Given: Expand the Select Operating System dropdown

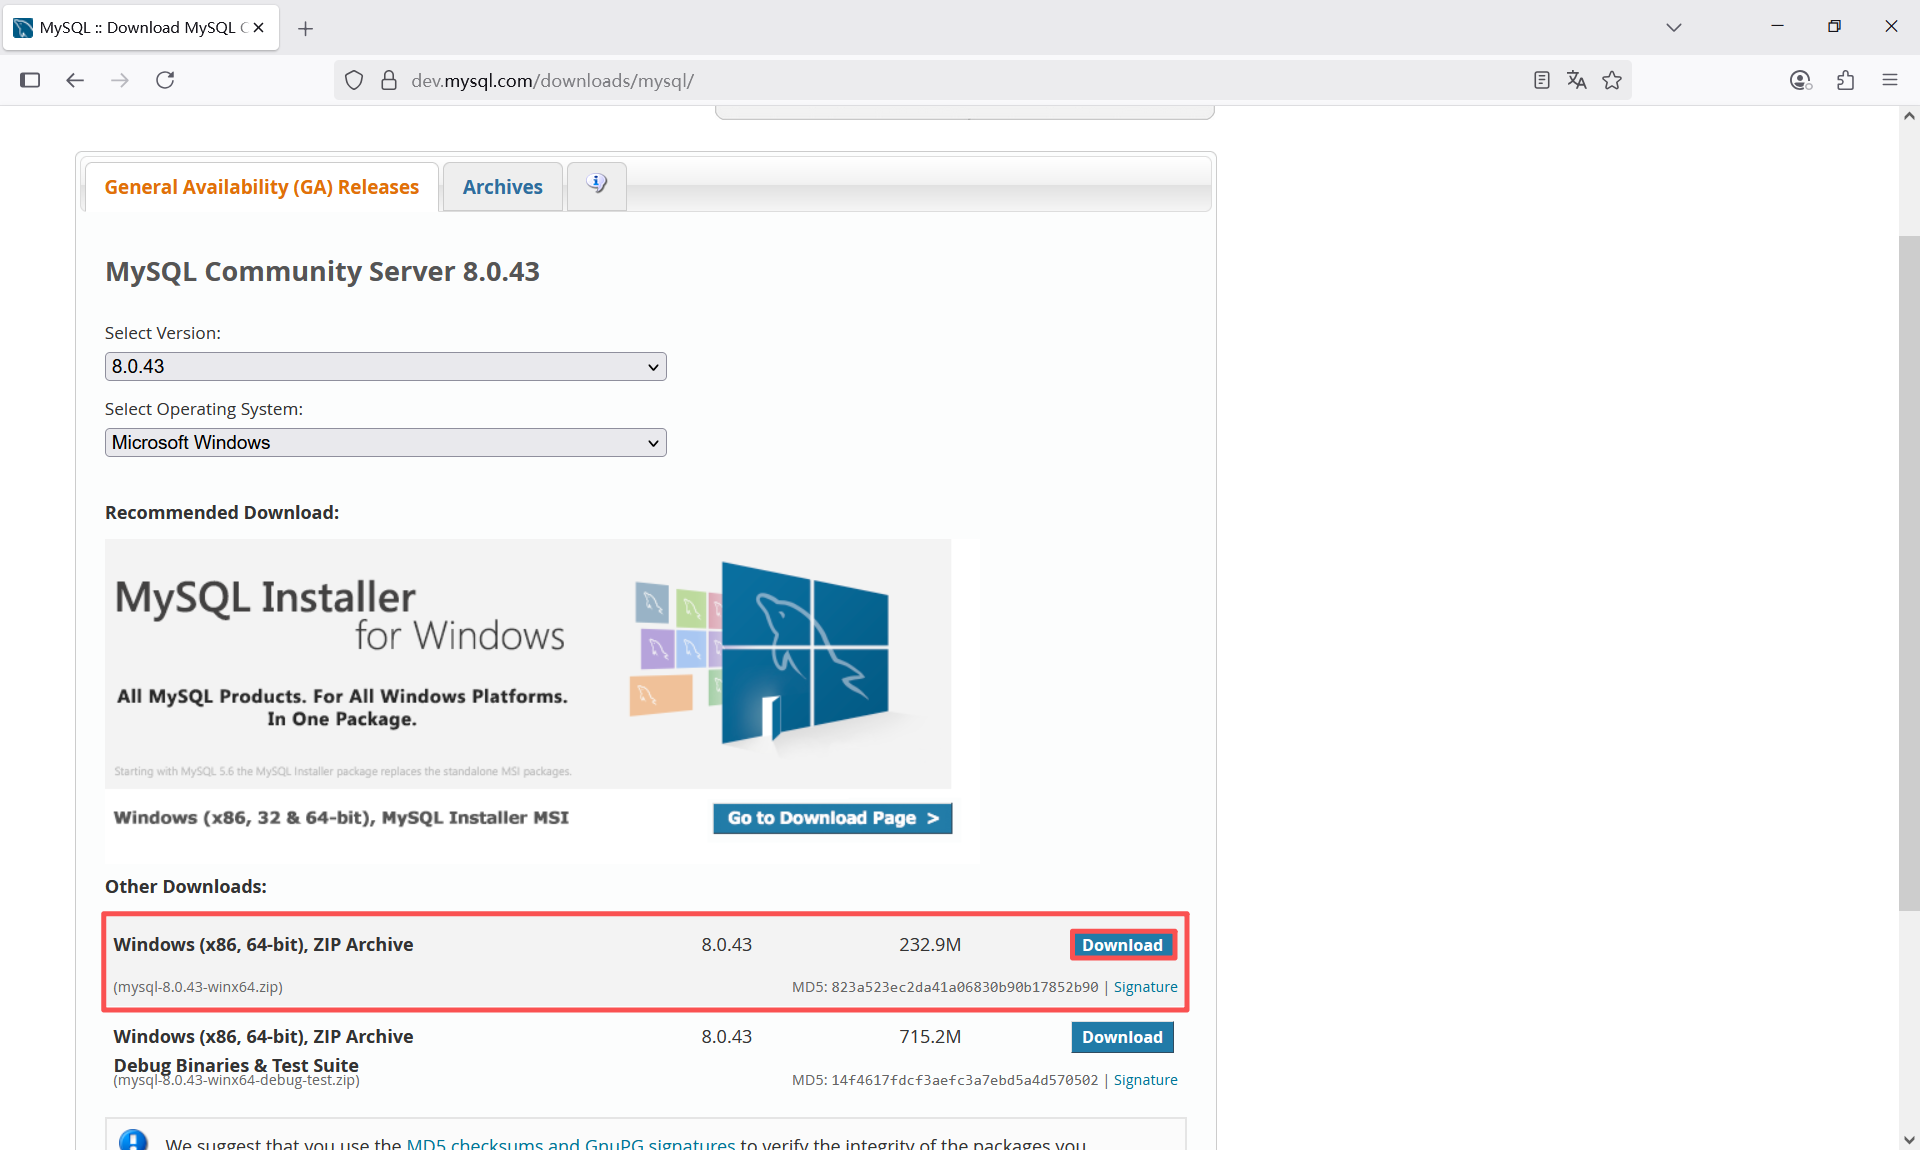Looking at the screenshot, I should click(x=385, y=442).
